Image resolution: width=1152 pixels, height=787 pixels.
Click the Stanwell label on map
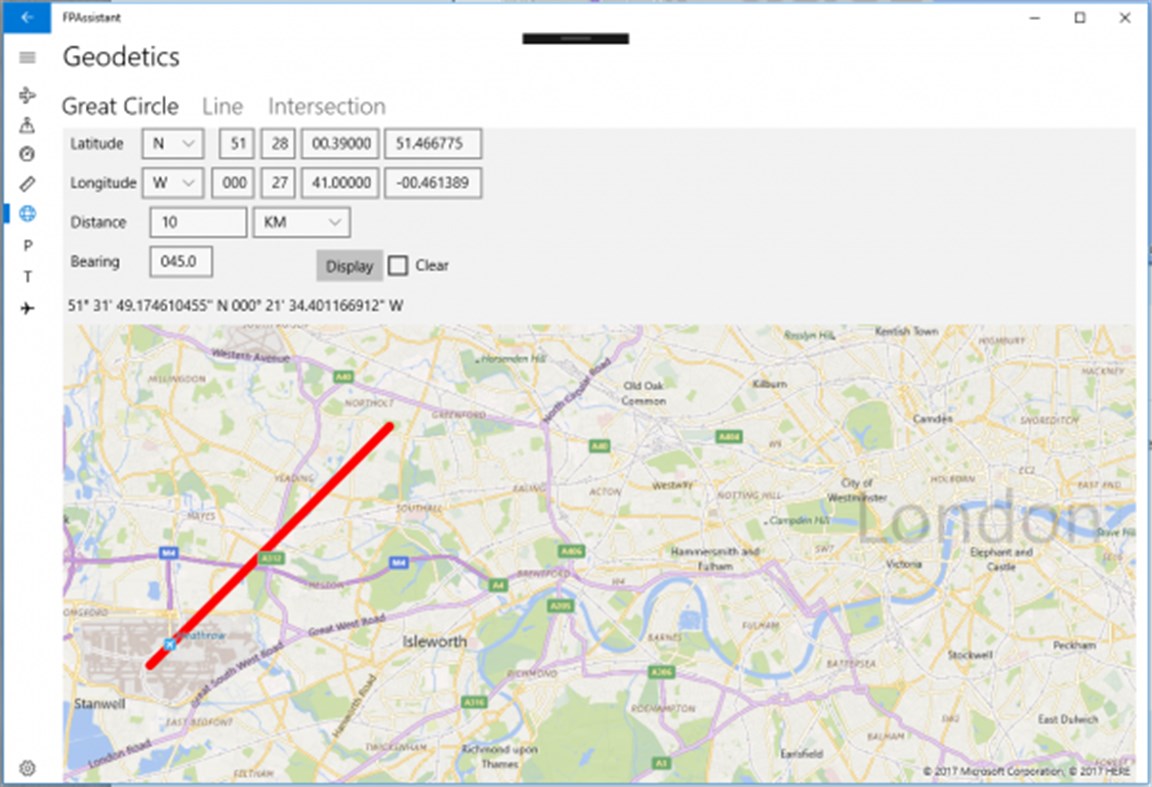[x=100, y=704]
